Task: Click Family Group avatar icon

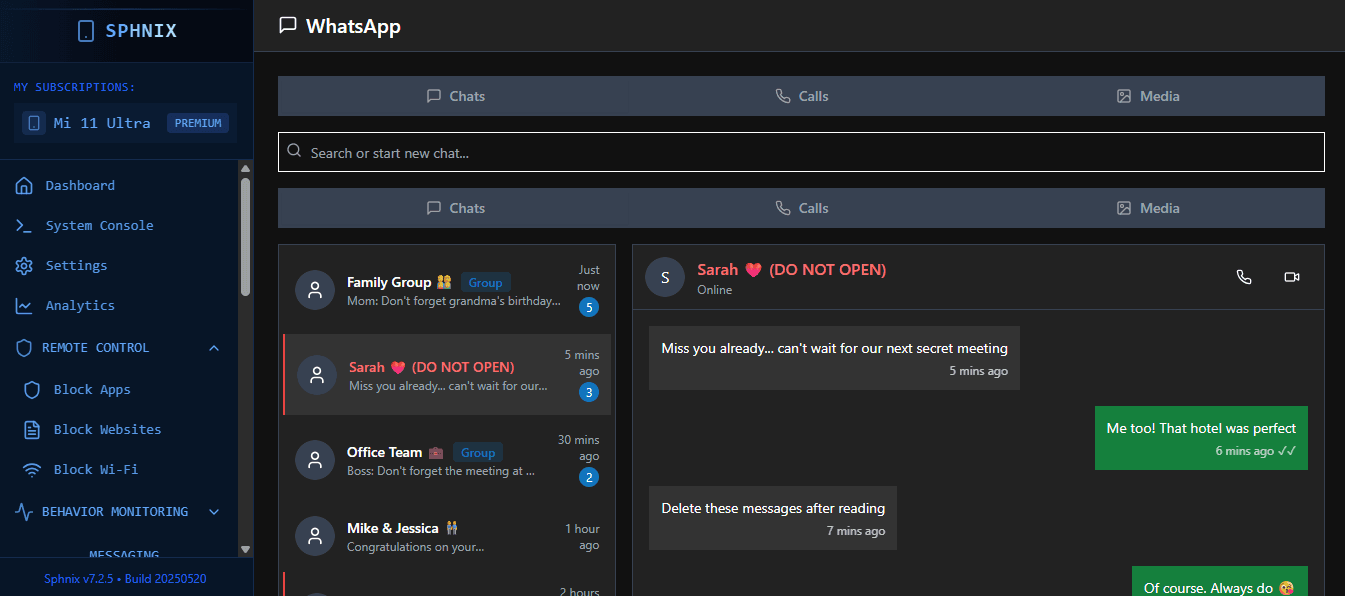Action: [x=315, y=290]
